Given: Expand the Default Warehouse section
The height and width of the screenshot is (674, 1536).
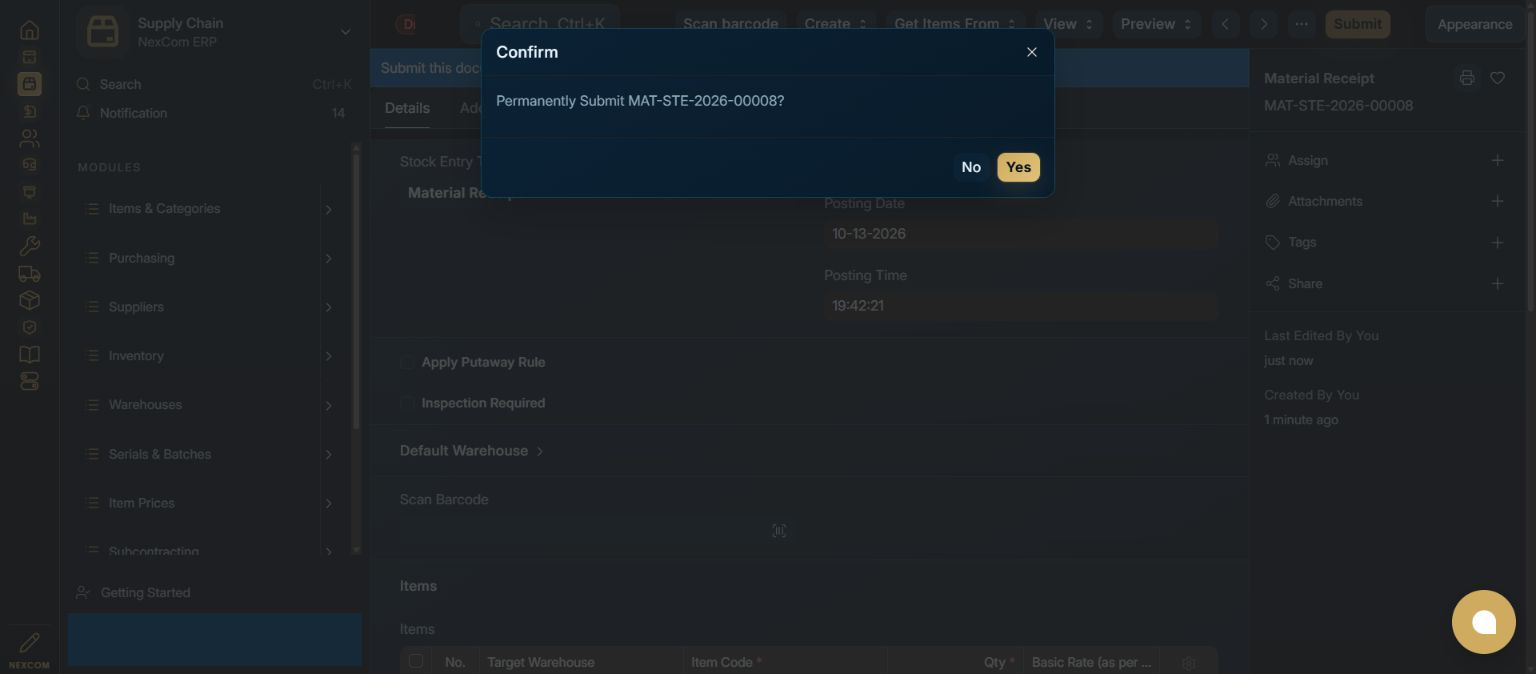Looking at the screenshot, I should tap(472, 451).
